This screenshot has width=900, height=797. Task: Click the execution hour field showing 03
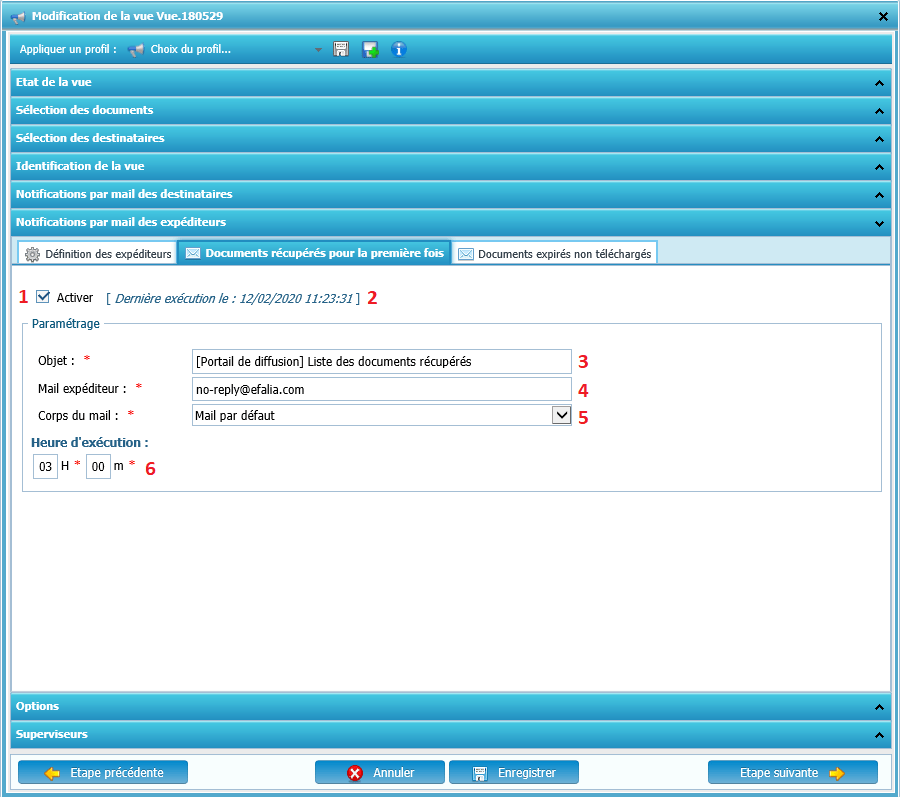click(45, 467)
